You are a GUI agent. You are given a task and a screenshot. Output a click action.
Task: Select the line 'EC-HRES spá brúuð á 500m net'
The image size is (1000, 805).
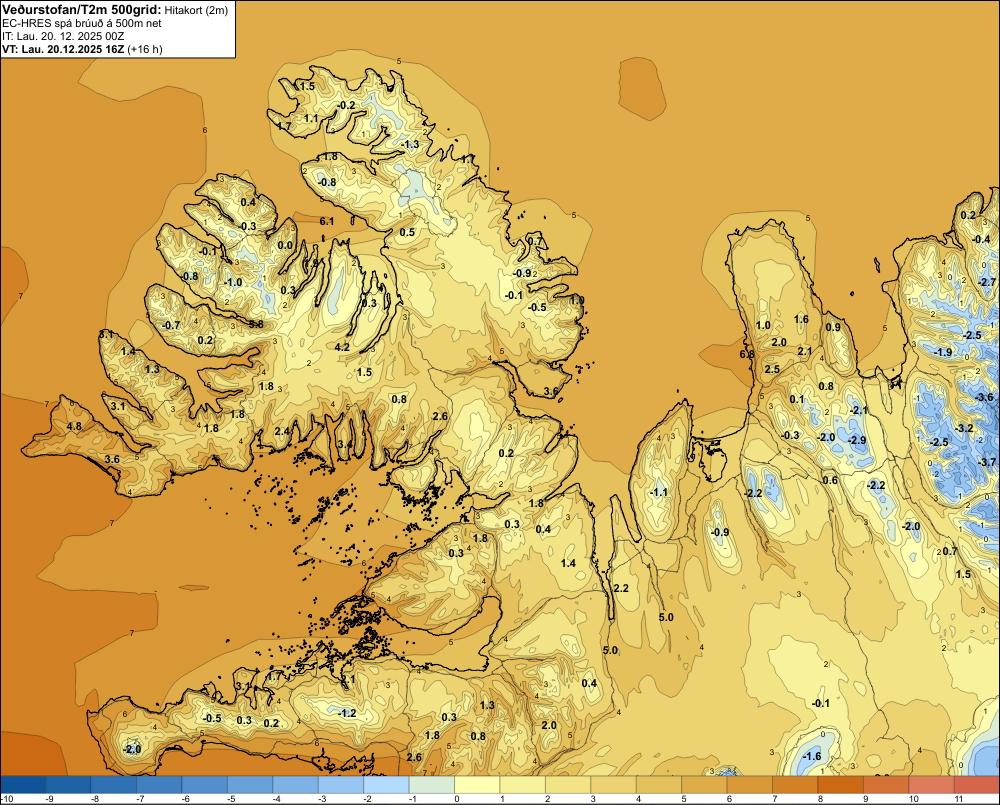coord(82,23)
